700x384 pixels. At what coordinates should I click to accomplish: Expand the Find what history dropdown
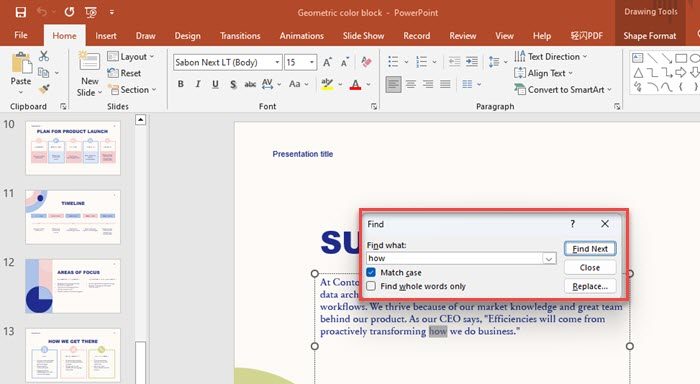click(549, 259)
